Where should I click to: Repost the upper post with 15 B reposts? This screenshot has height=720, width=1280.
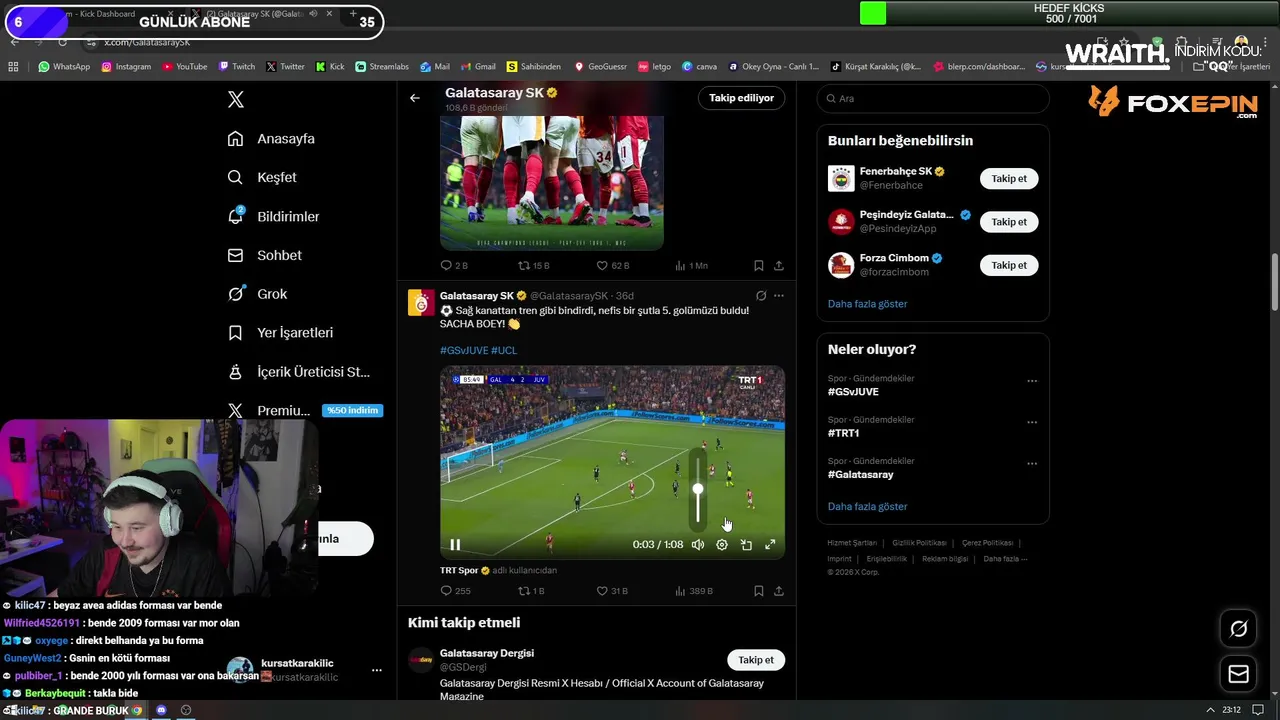coord(533,266)
